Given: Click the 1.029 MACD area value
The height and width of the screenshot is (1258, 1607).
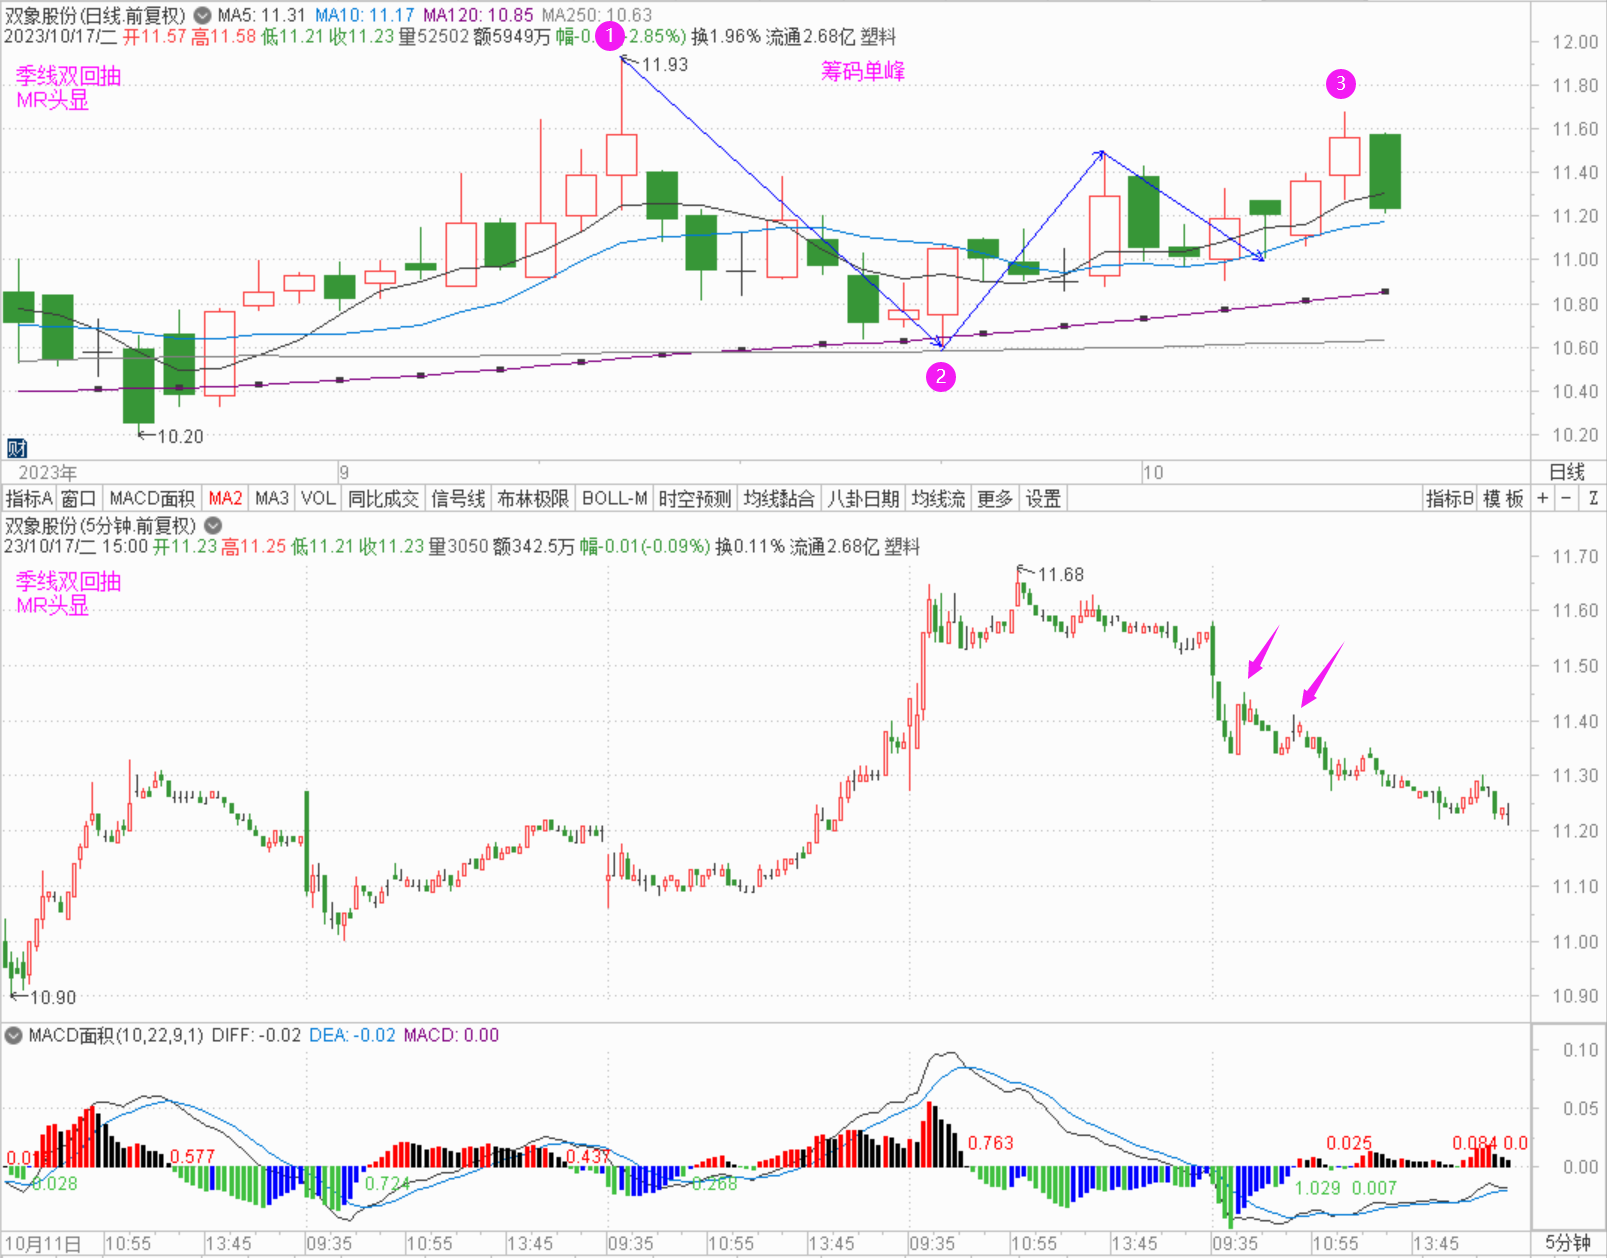Looking at the screenshot, I should pyautogui.click(x=1317, y=1188).
